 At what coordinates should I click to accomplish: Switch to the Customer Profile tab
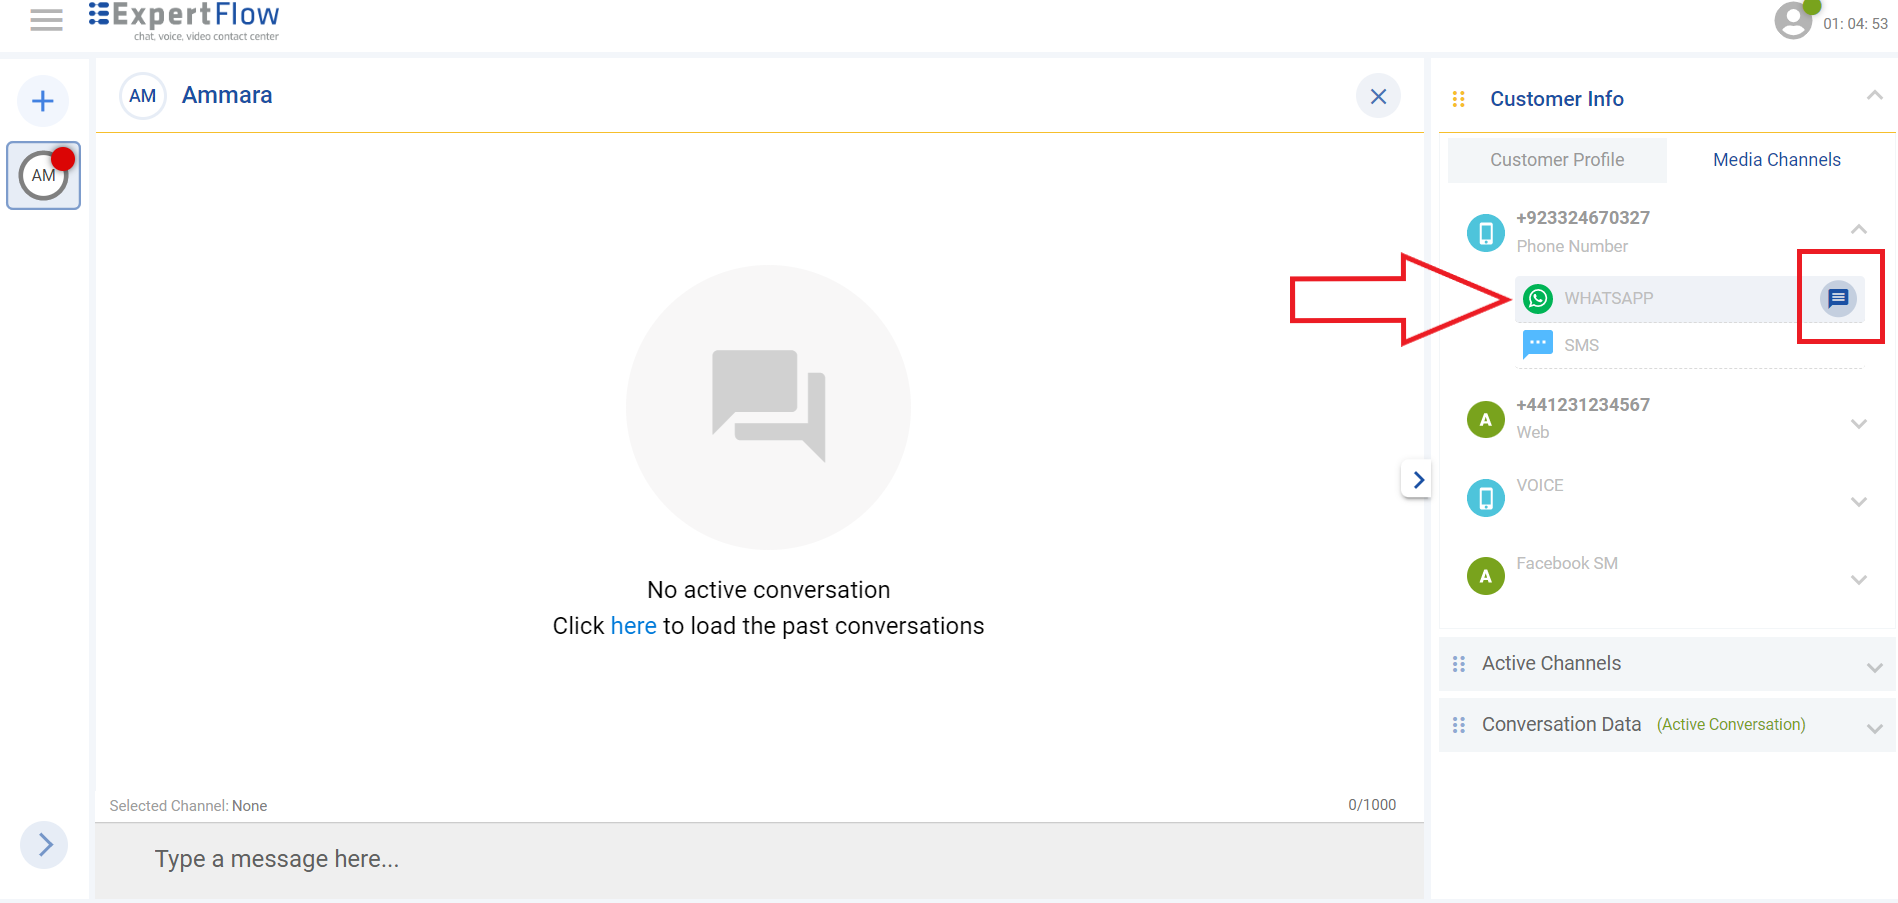point(1556,160)
